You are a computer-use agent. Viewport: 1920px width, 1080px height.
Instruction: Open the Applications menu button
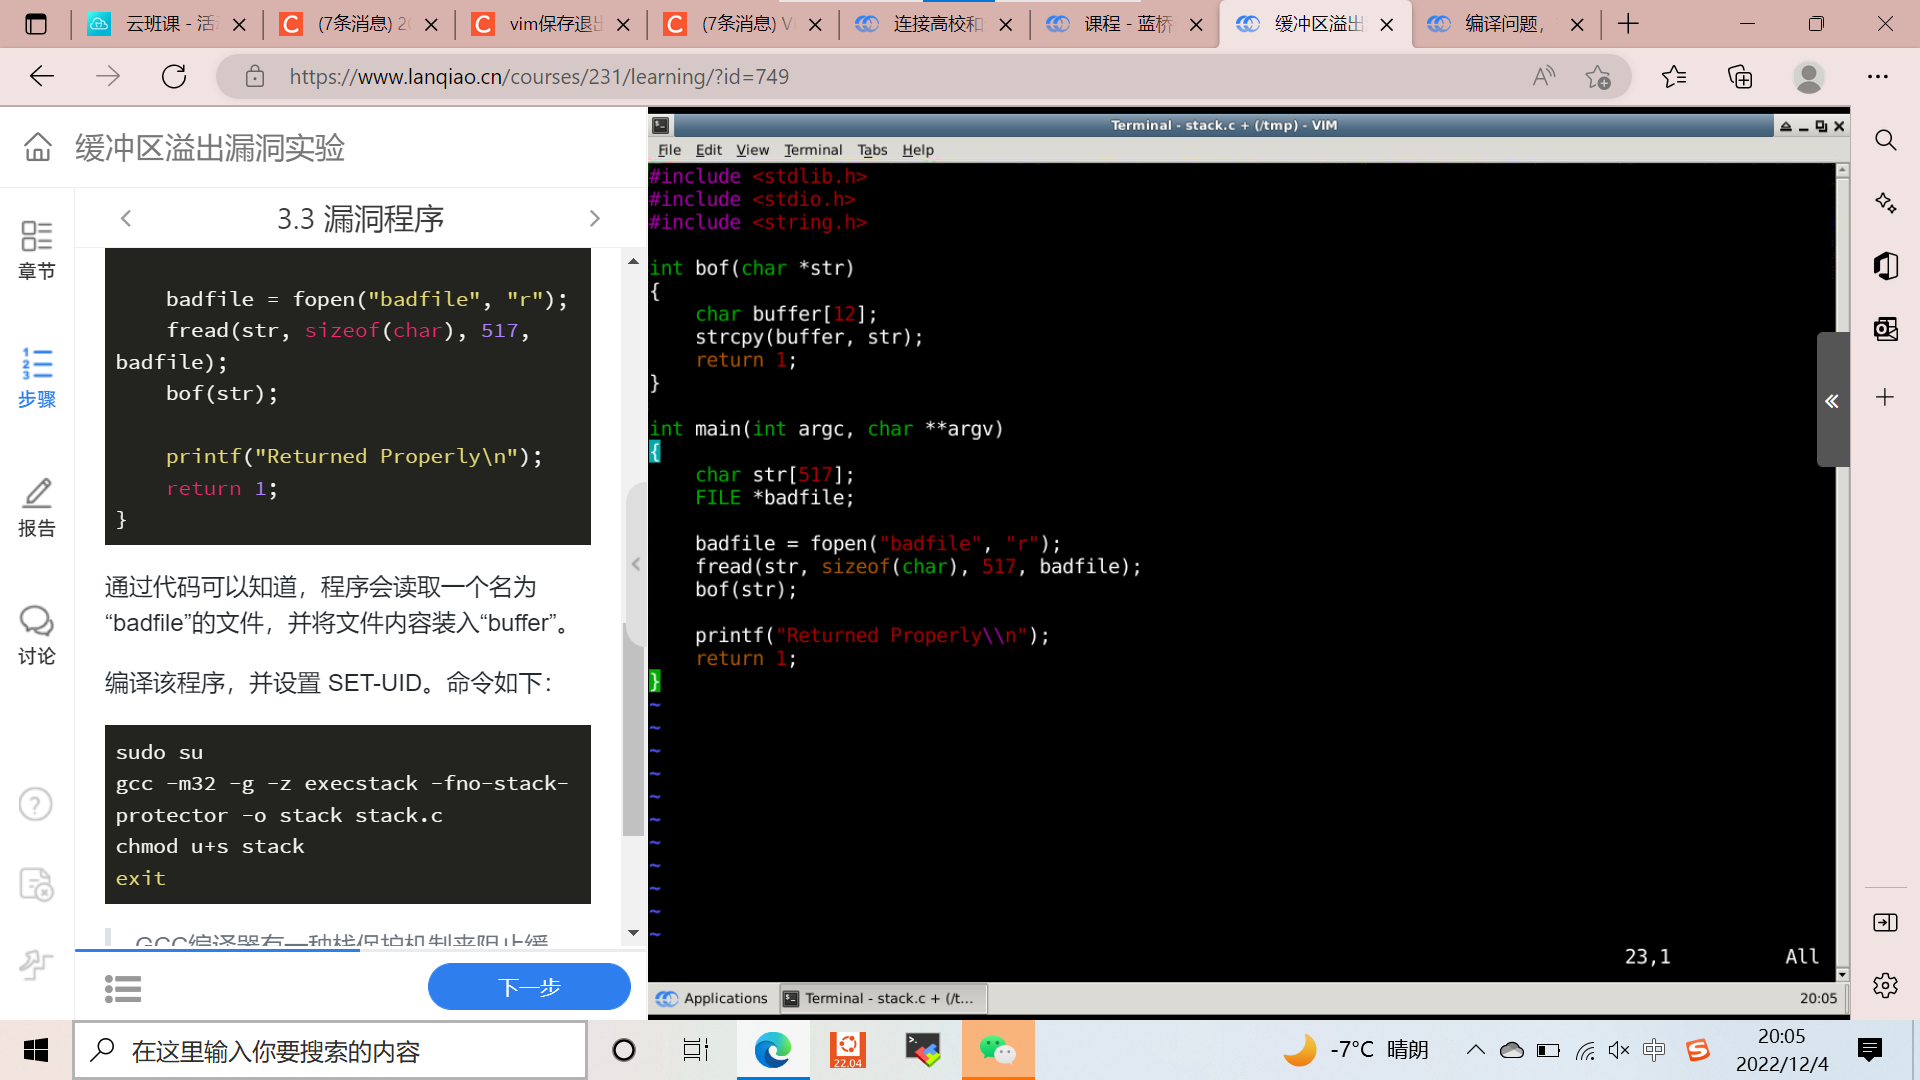(712, 998)
